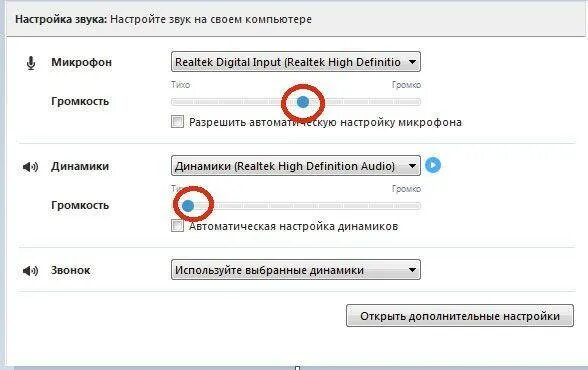Click the Громко label above microphone slider

pyautogui.click(x=406, y=85)
